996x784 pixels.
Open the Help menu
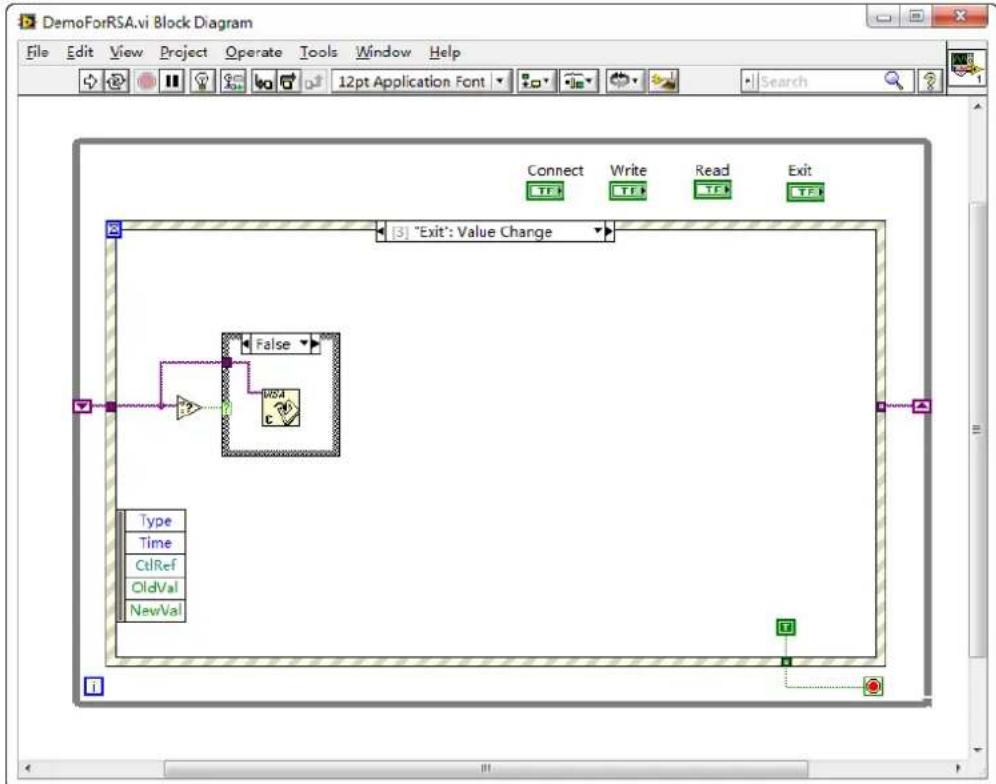click(445, 52)
